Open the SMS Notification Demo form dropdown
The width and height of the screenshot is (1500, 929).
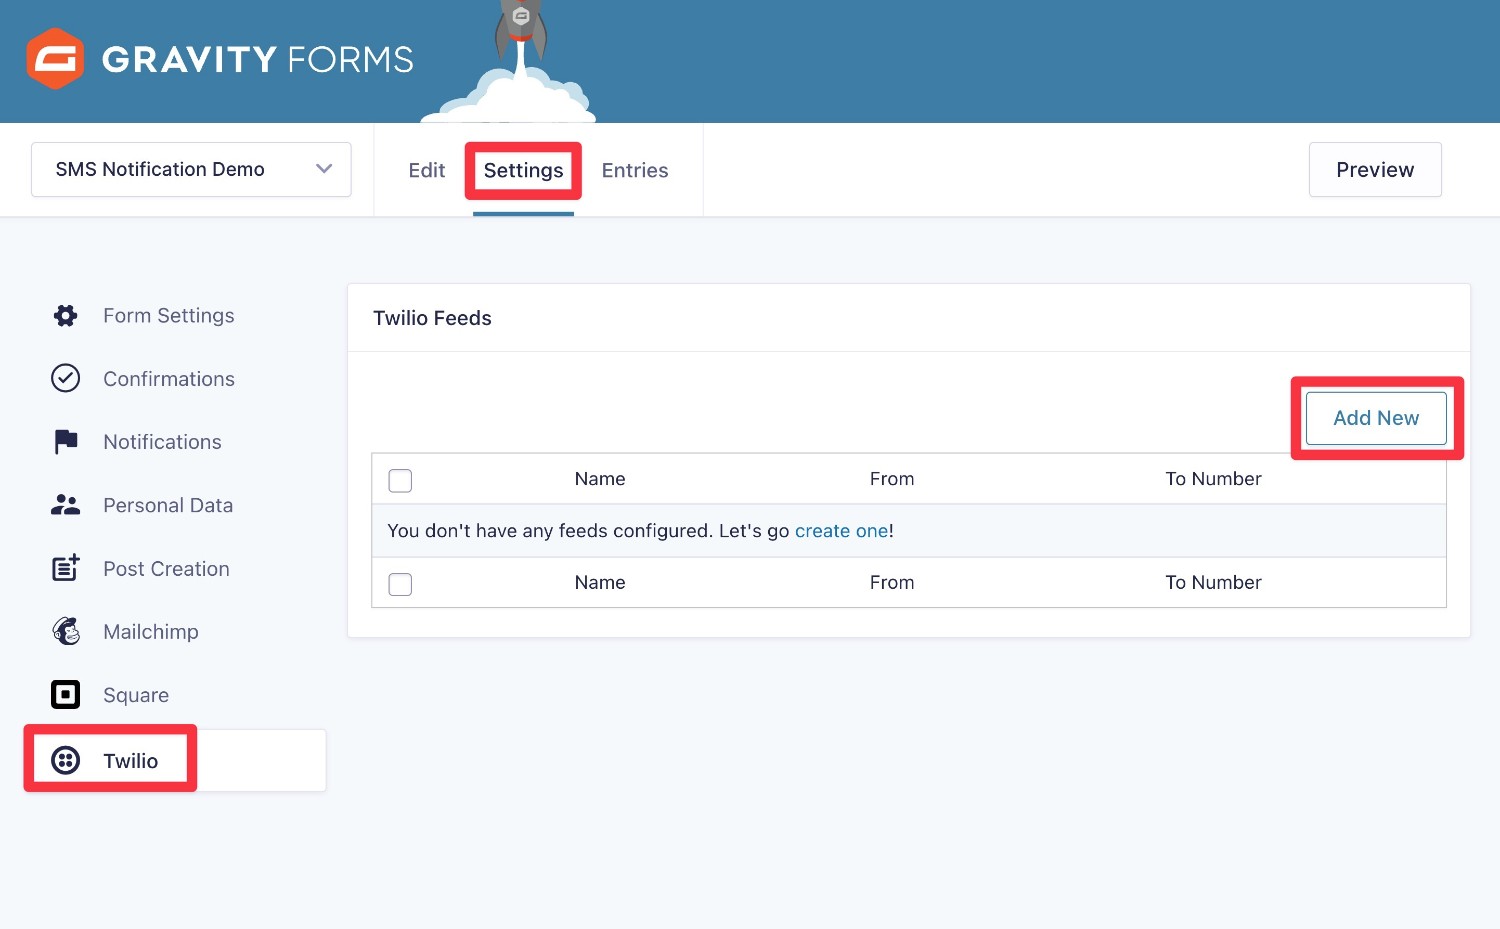click(x=190, y=169)
